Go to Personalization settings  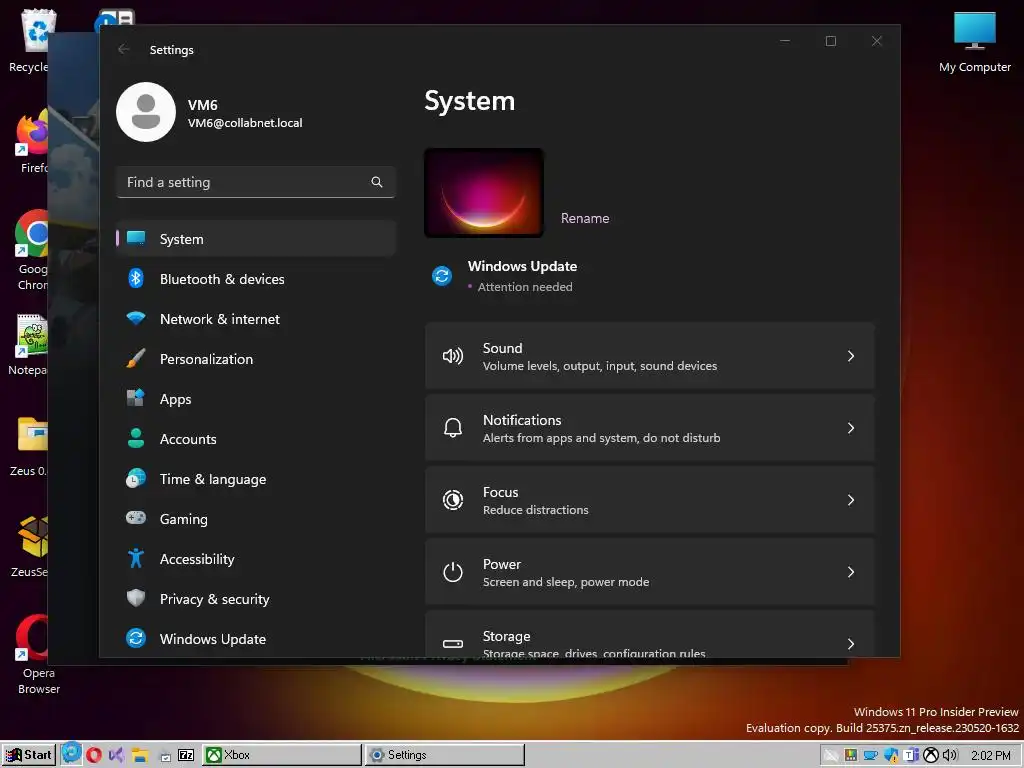(256, 359)
